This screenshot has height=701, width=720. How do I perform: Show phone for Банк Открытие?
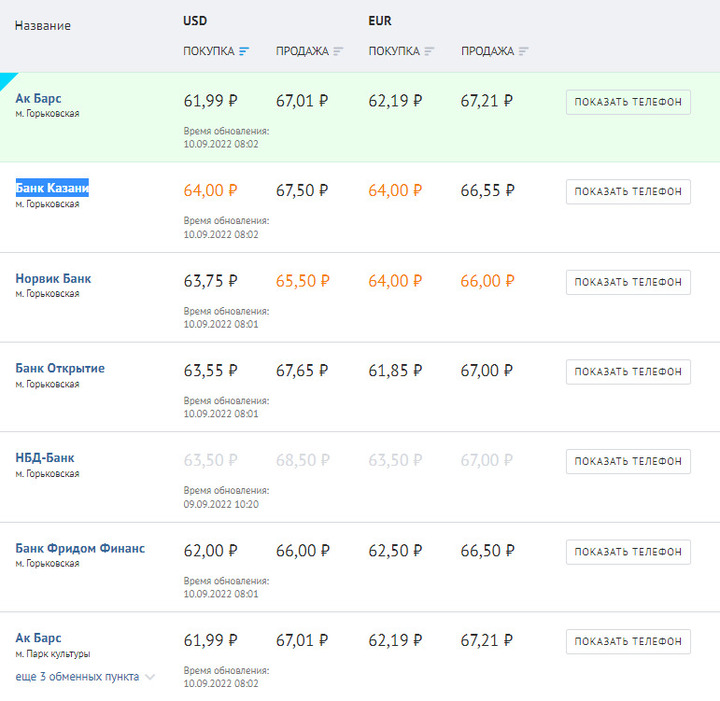628,372
